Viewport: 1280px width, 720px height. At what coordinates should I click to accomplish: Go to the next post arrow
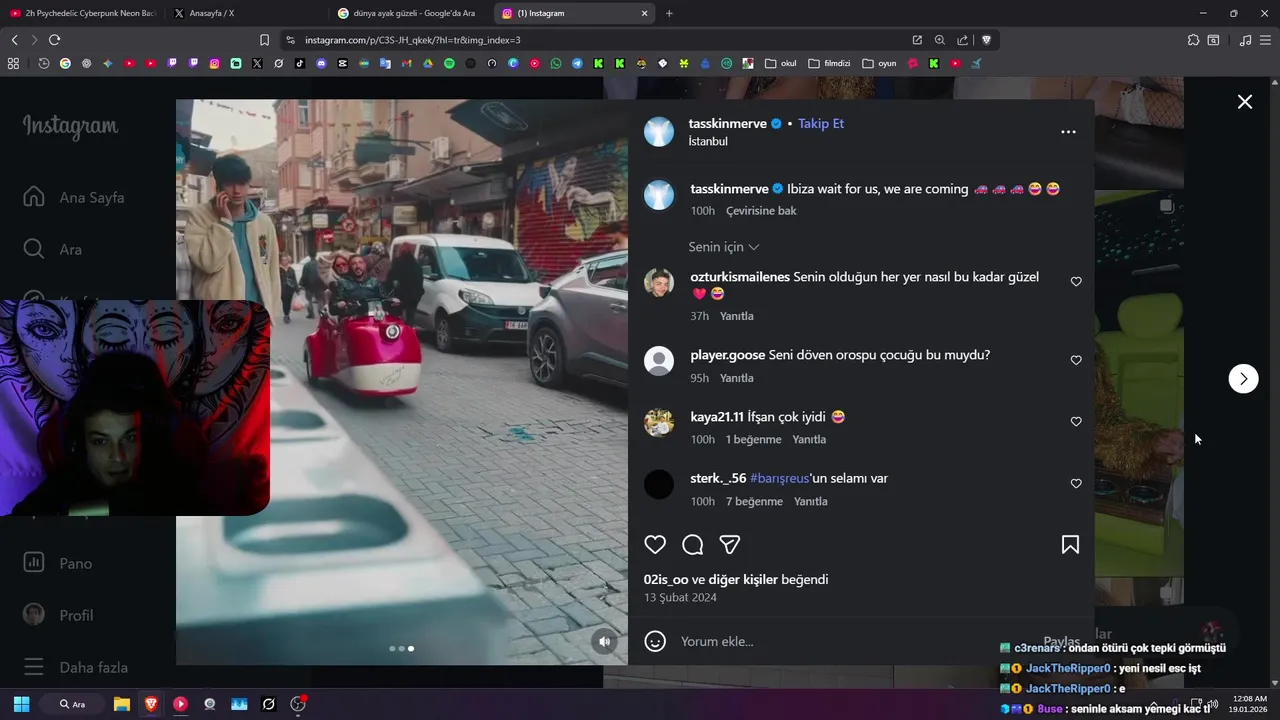(1243, 378)
